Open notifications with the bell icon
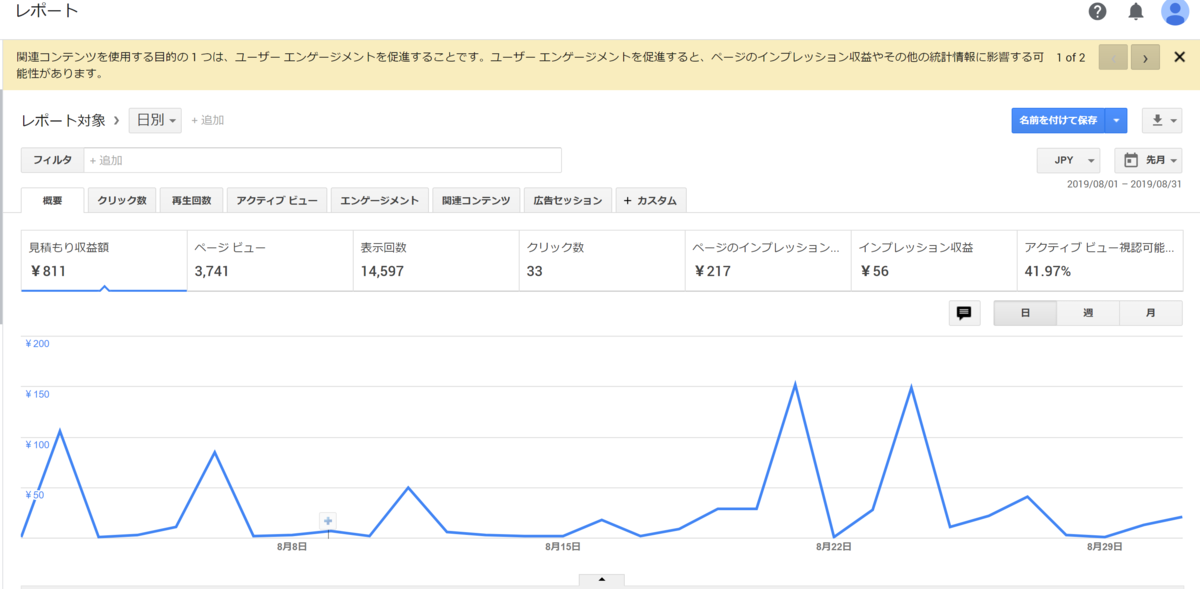This screenshot has width=1200, height=589. (1135, 12)
